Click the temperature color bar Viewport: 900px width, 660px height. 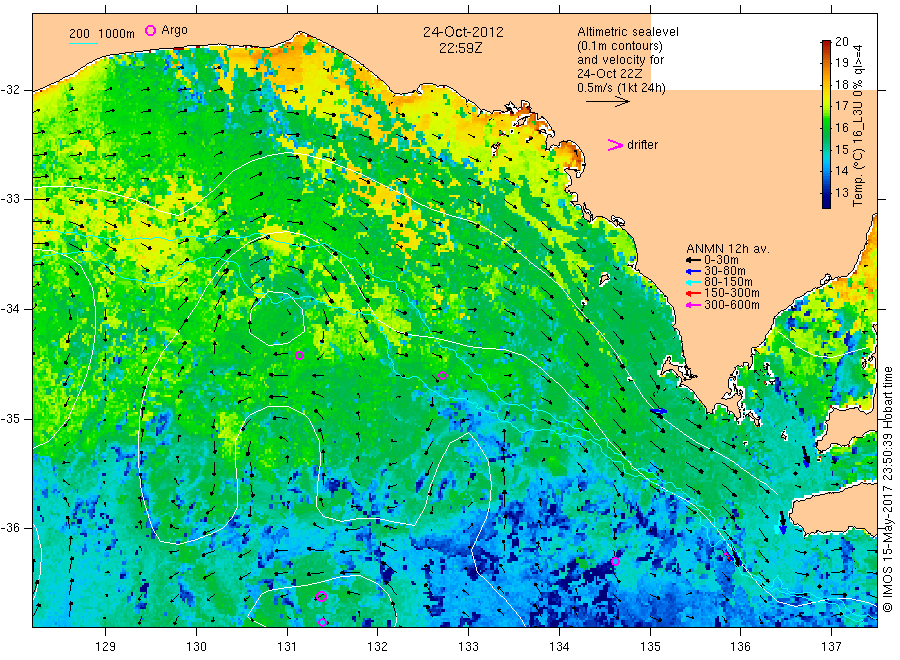coord(826,124)
